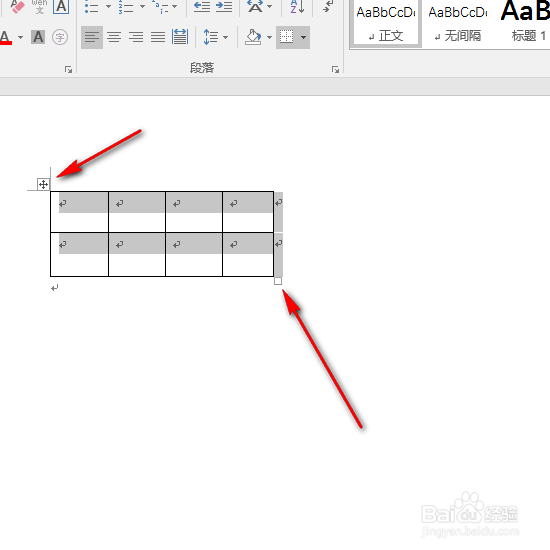This screenshot has height=550, width=550.
Task: Open the font color dropdown arrow
Action: pos(20,37)
